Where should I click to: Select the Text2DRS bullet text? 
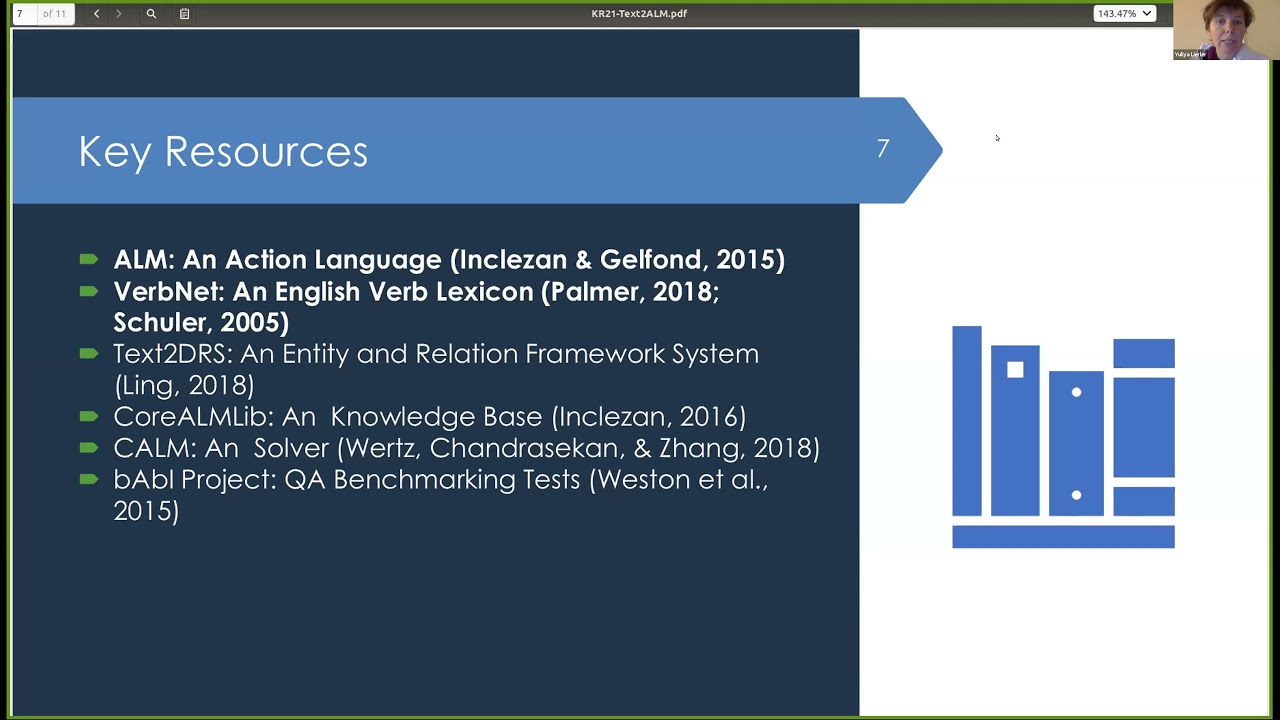coord(436,369)
